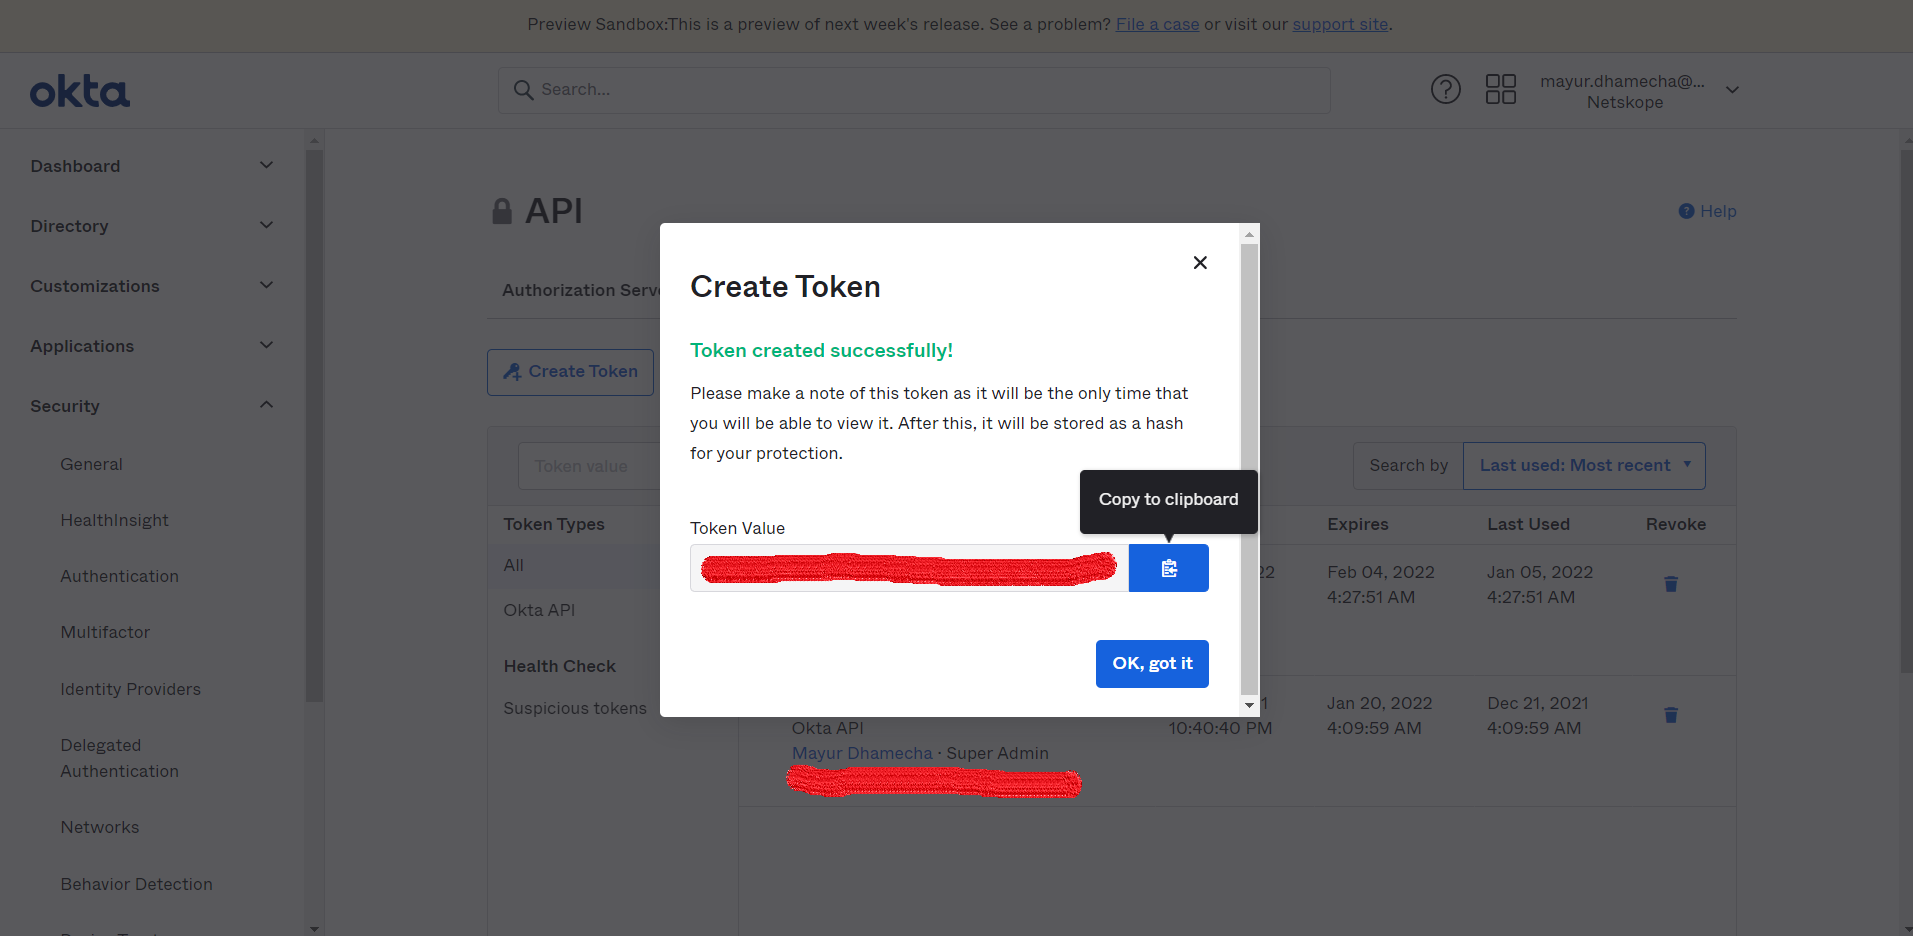Expand the Customizations menu
The width and height of the screenshot is (1913, 936).
pos(152,286)
